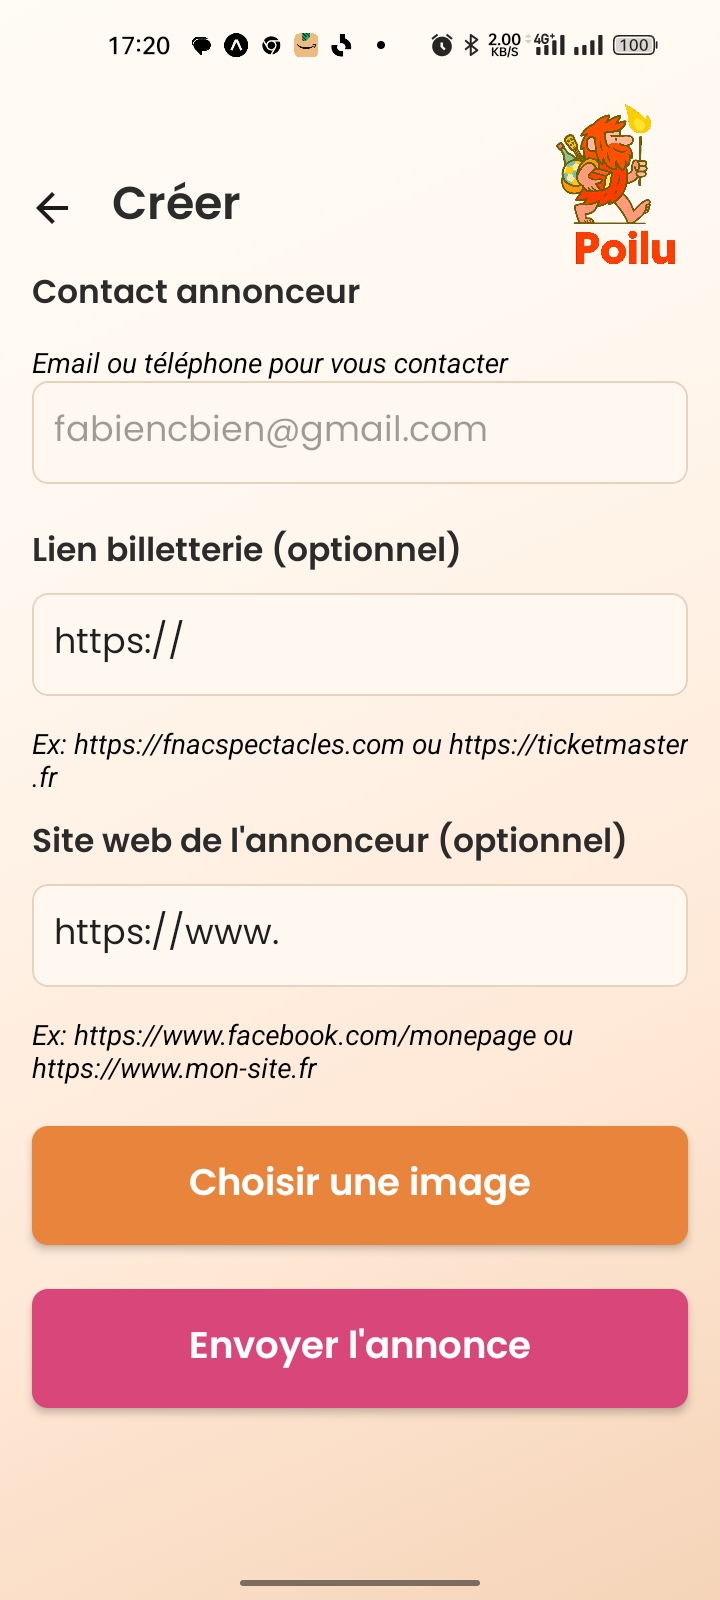Click the Site web de l'annonceur field
The image size is (720, 1600).
360,935
